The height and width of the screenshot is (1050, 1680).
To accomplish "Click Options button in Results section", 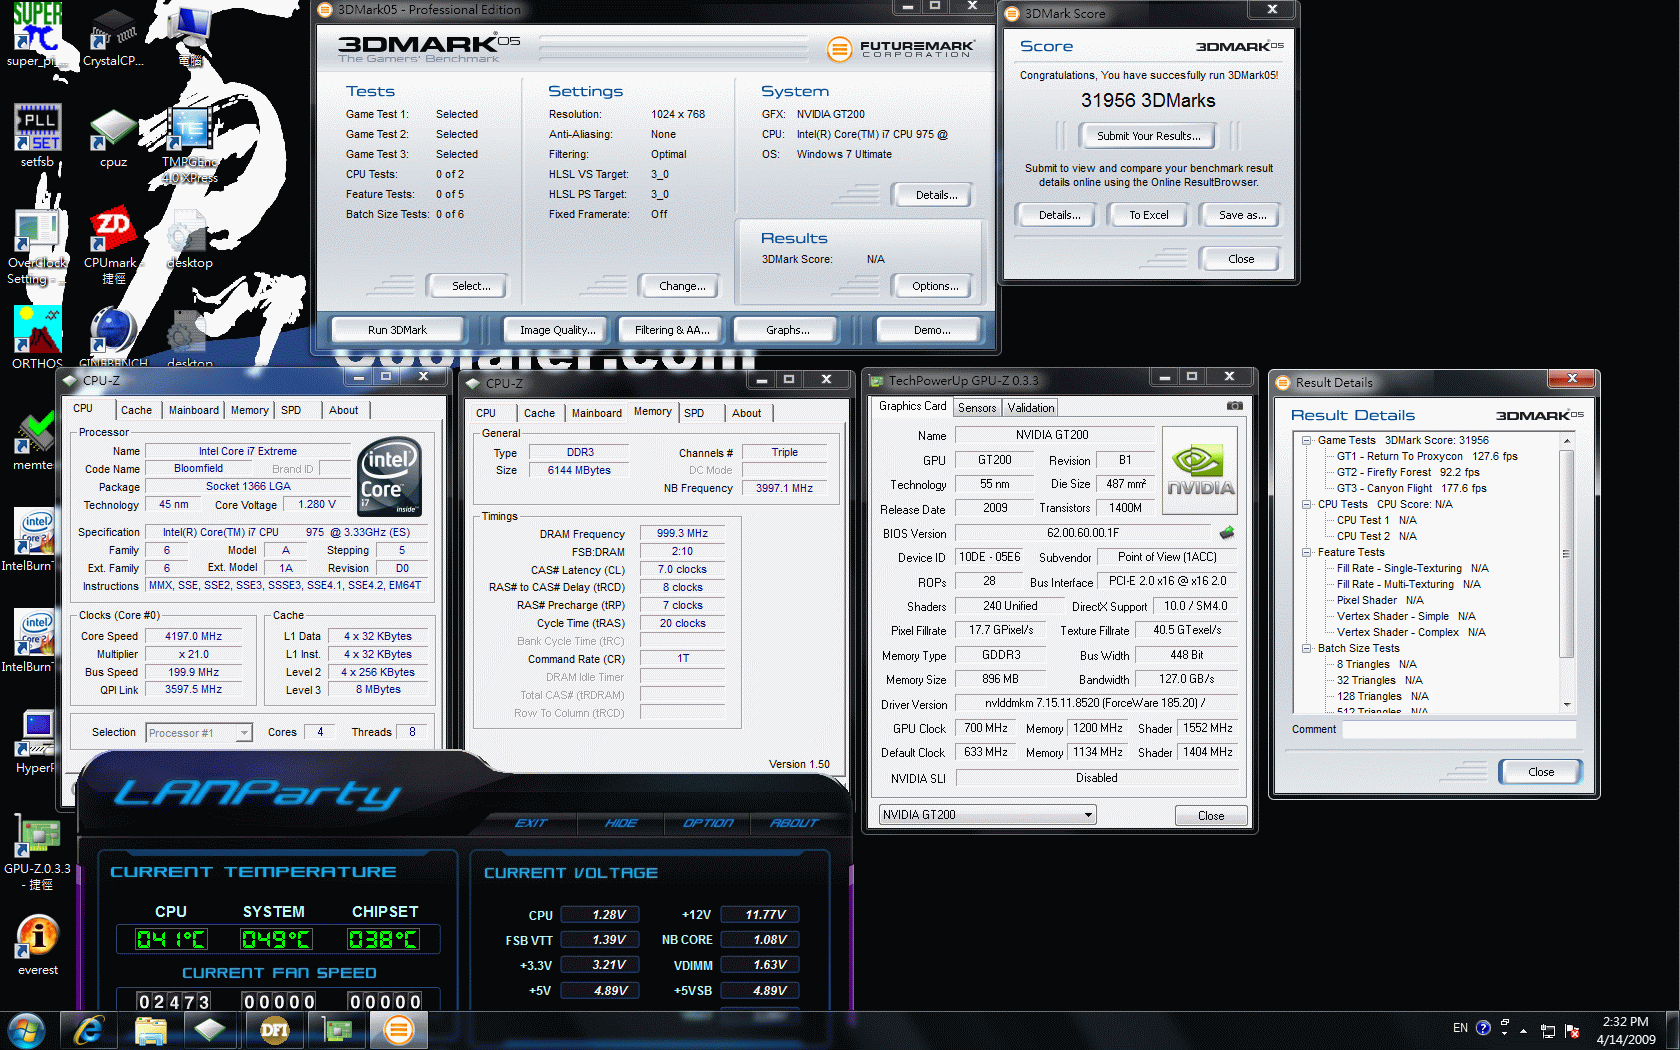I will [935, 286].
